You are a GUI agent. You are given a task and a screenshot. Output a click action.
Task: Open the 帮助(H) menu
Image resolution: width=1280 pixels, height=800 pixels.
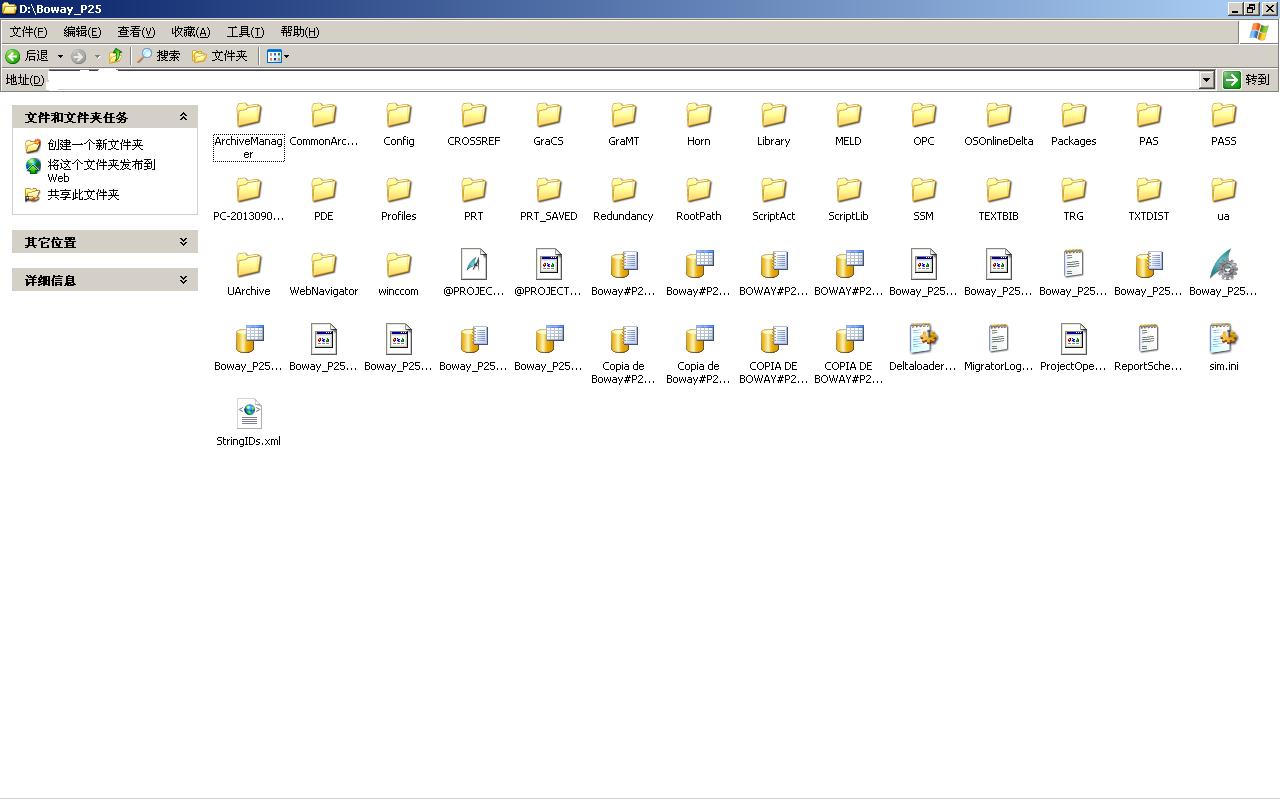[x=299, y=32]
